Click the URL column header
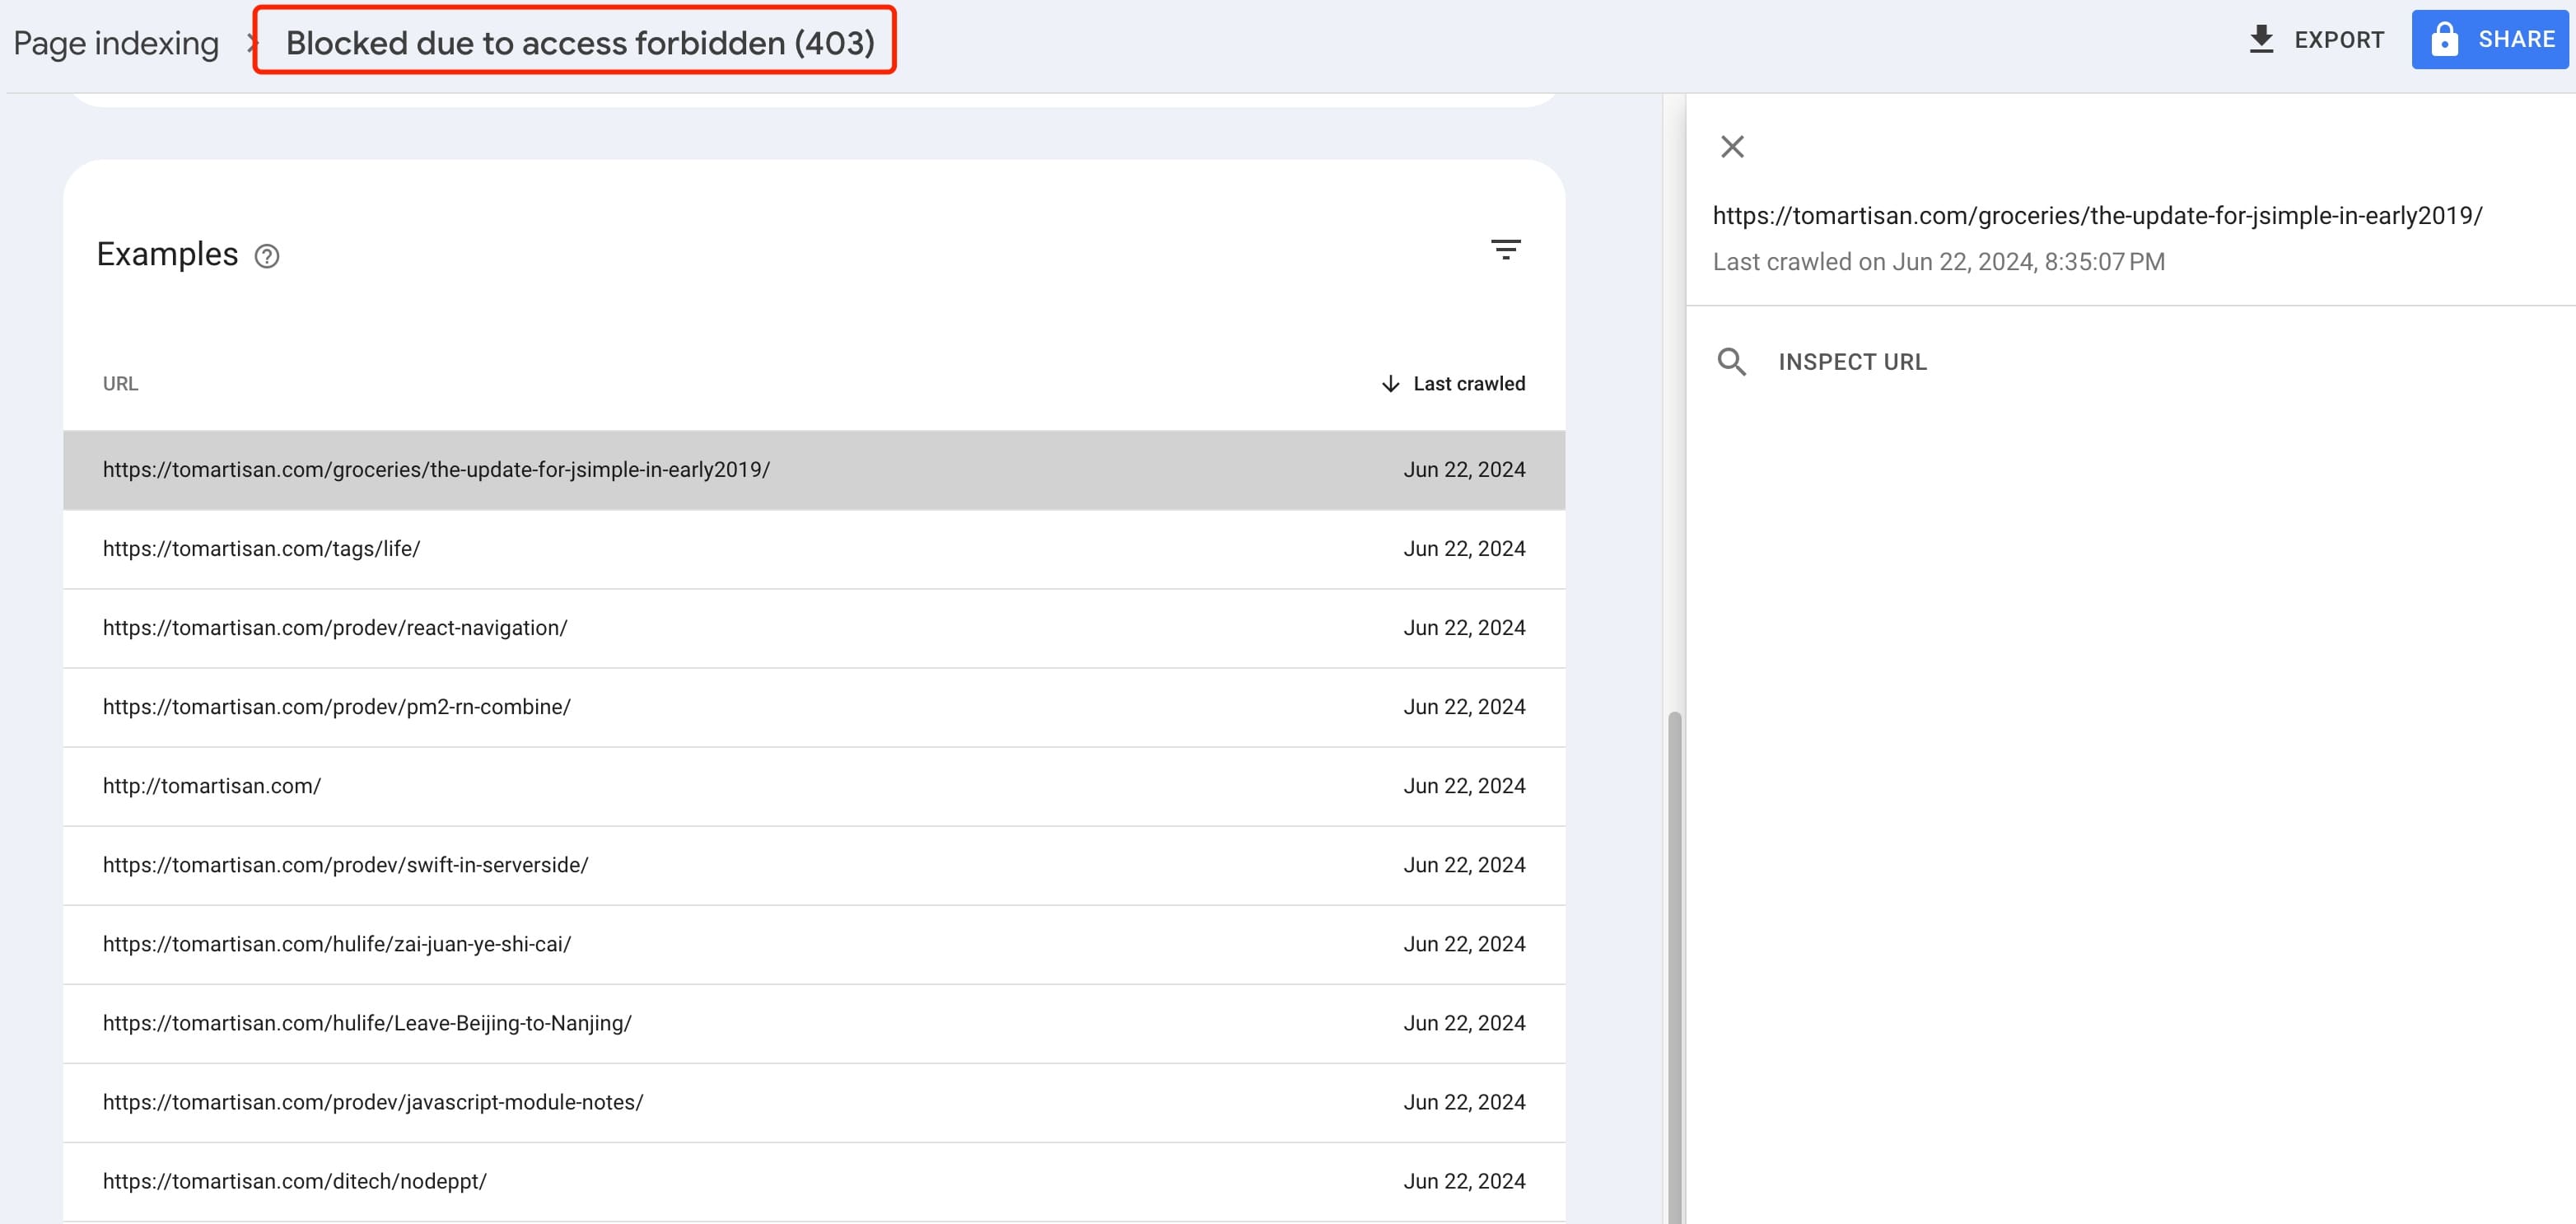Screen dimensions: 2576x1224 [x=120, y=384]
